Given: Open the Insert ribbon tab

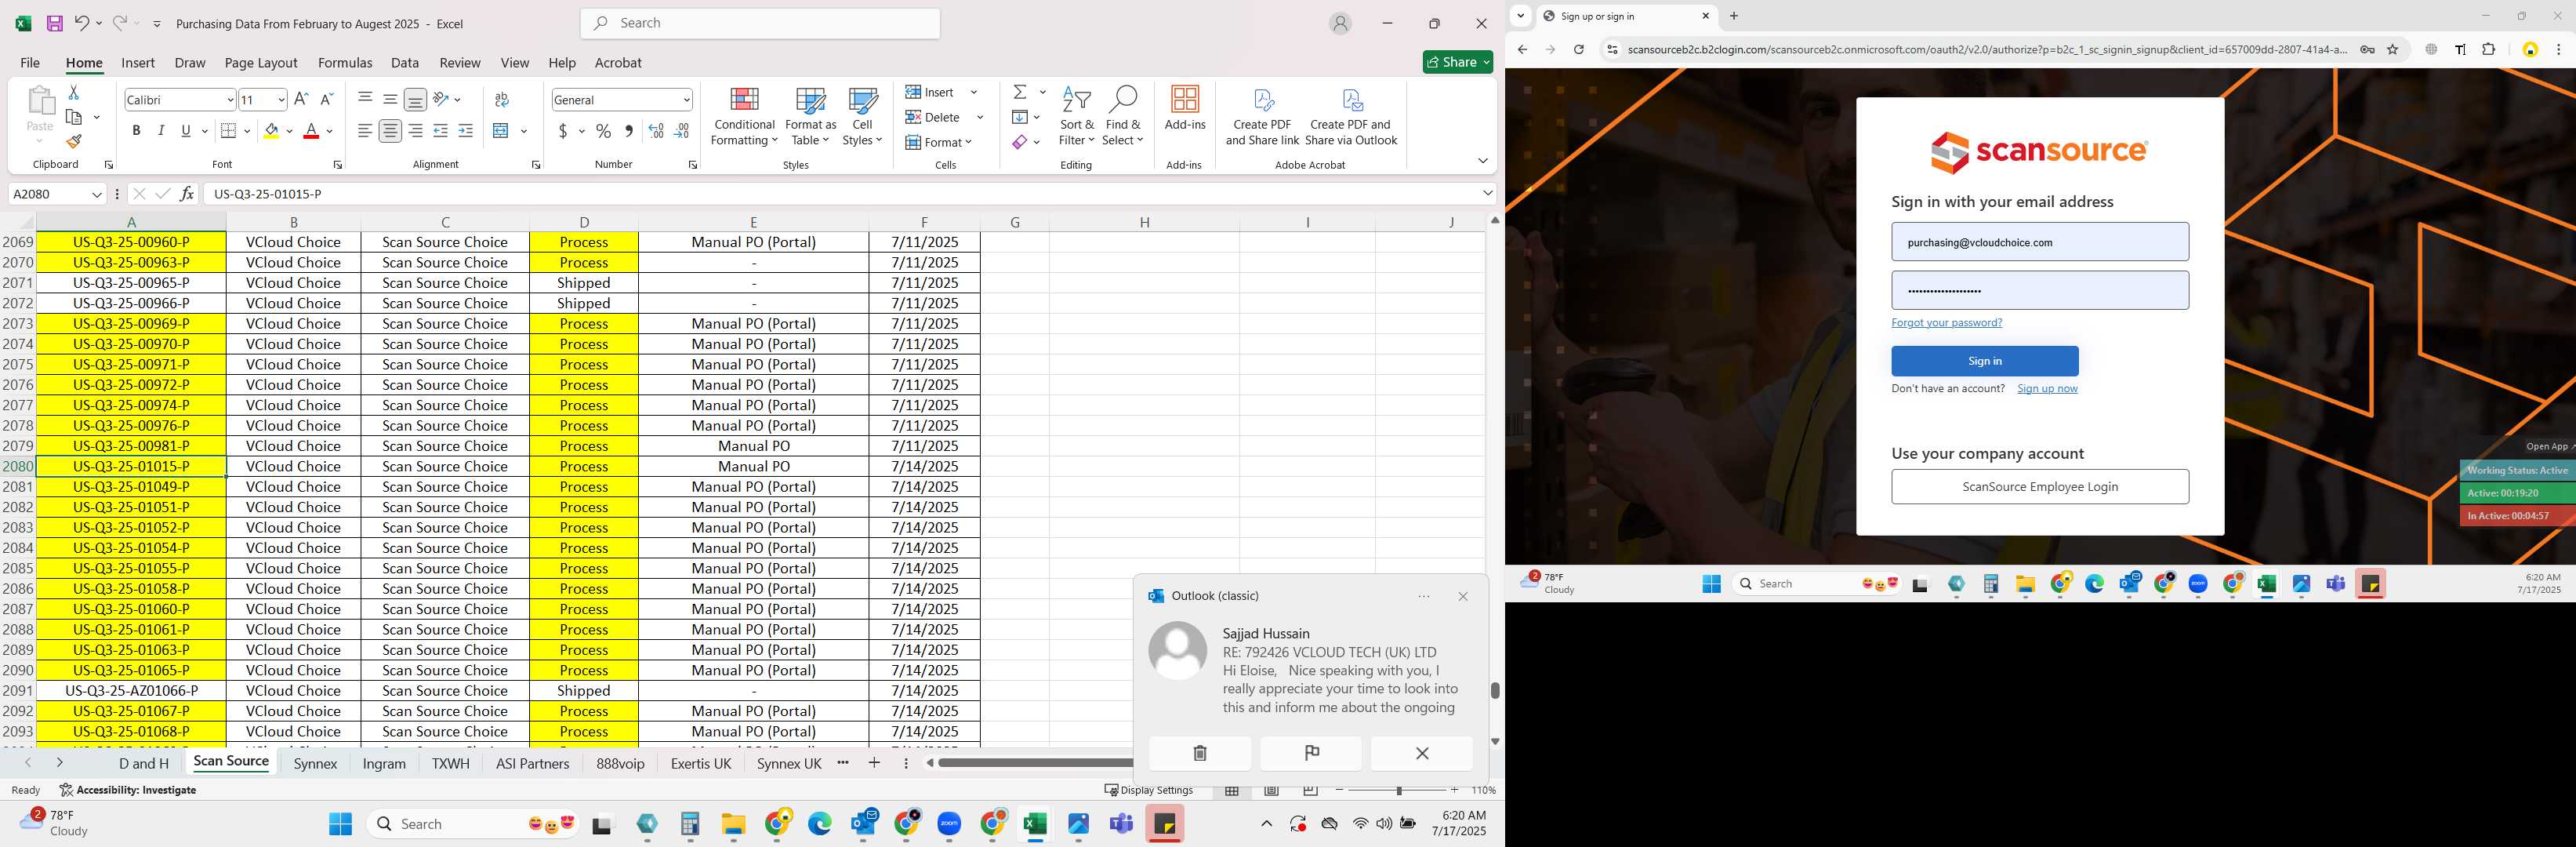Looking at the screenshot, I should 138,62.
